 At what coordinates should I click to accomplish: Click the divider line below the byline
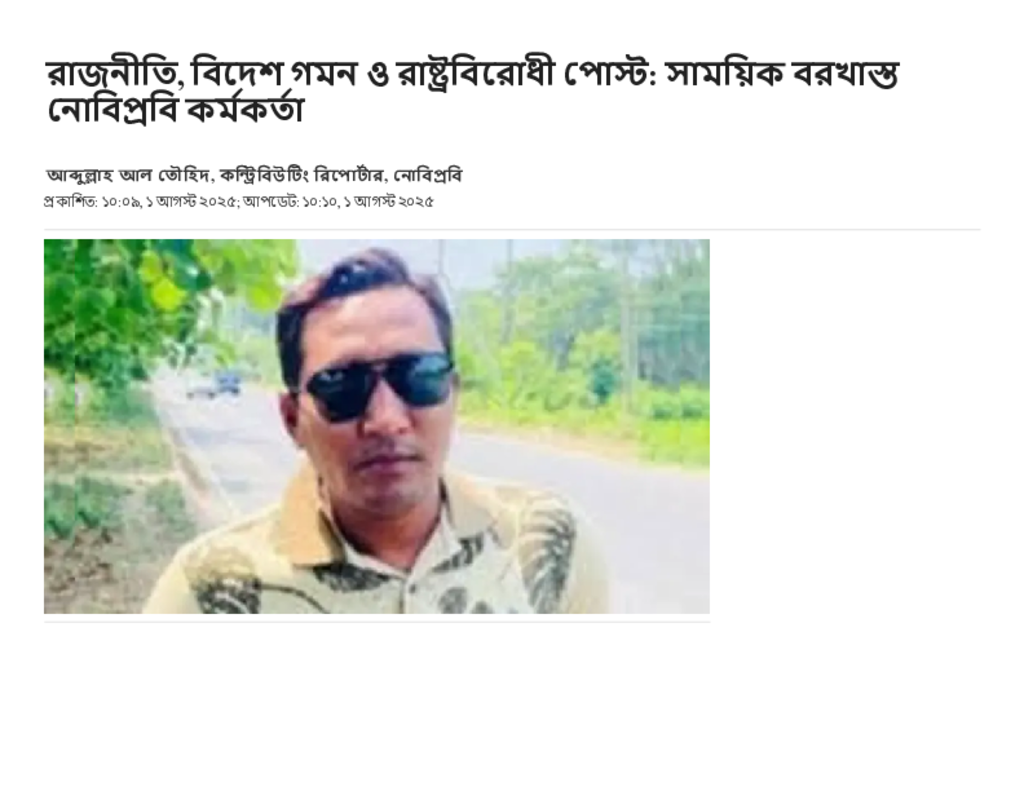tap(512, 230)
